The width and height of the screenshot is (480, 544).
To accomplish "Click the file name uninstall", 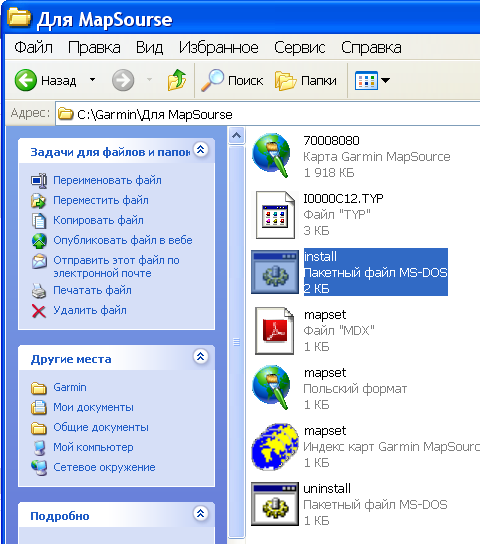I will click(327, 488).
